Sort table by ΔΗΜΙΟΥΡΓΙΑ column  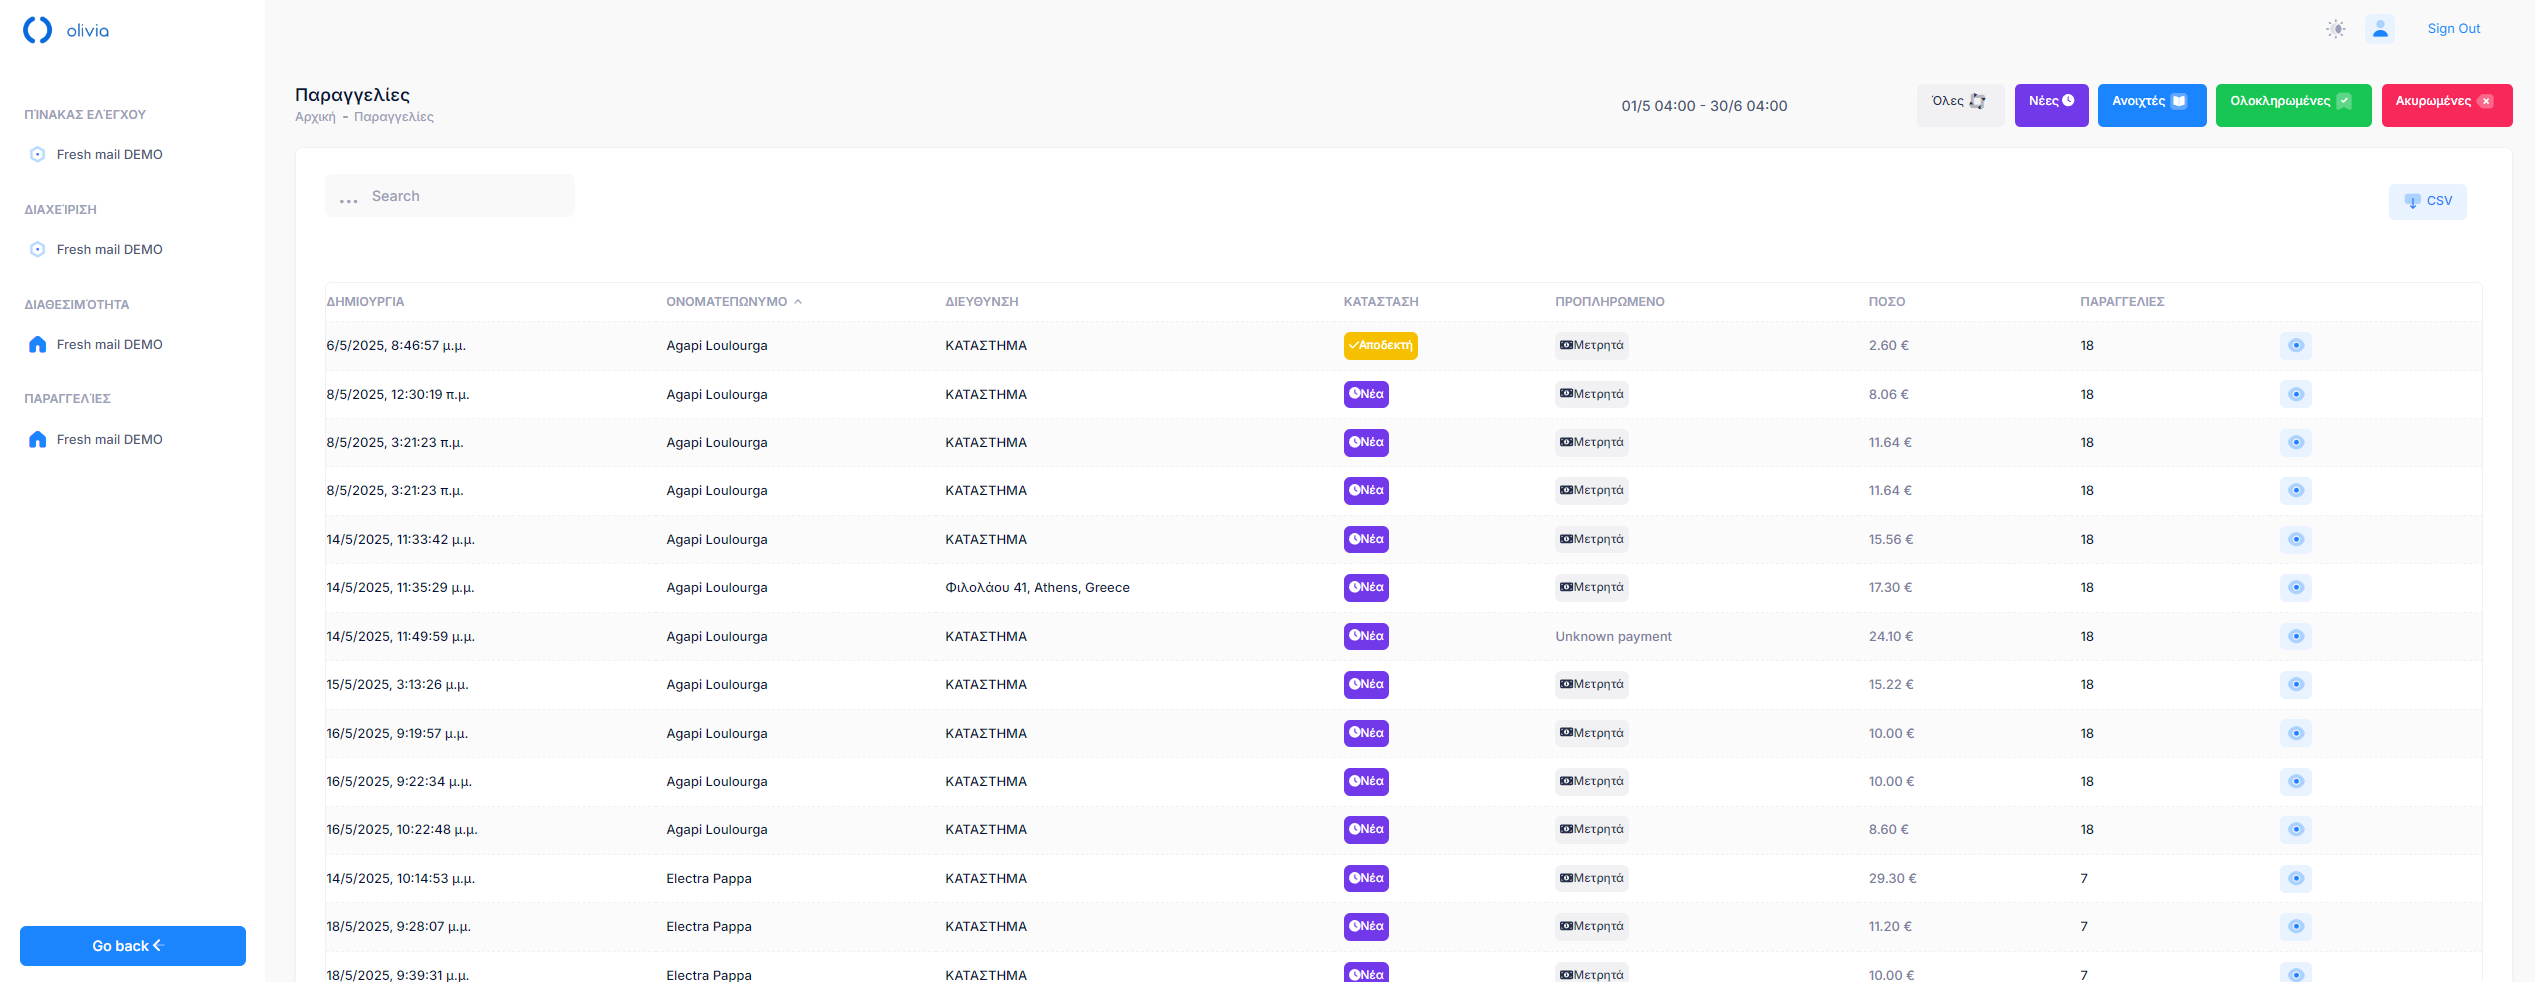pos(365,302)
